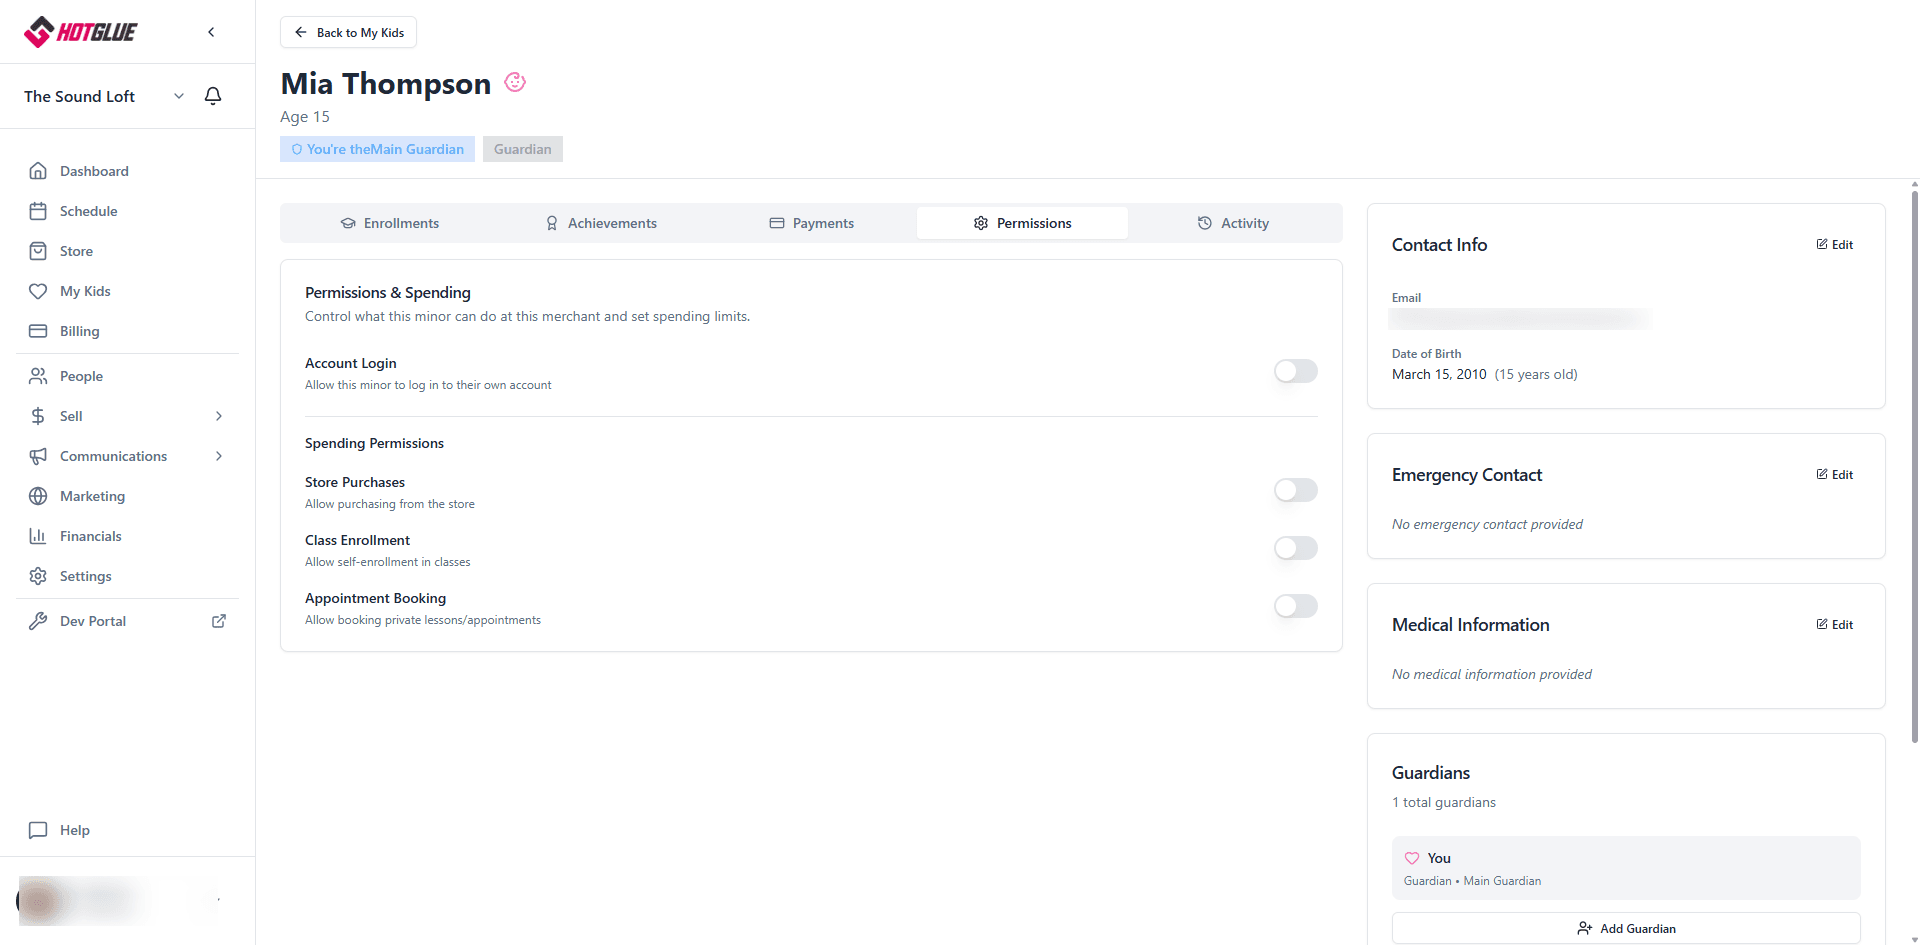Open the Dev Portal external link icon
1920x945 pixels.
[x=219, y=621]
